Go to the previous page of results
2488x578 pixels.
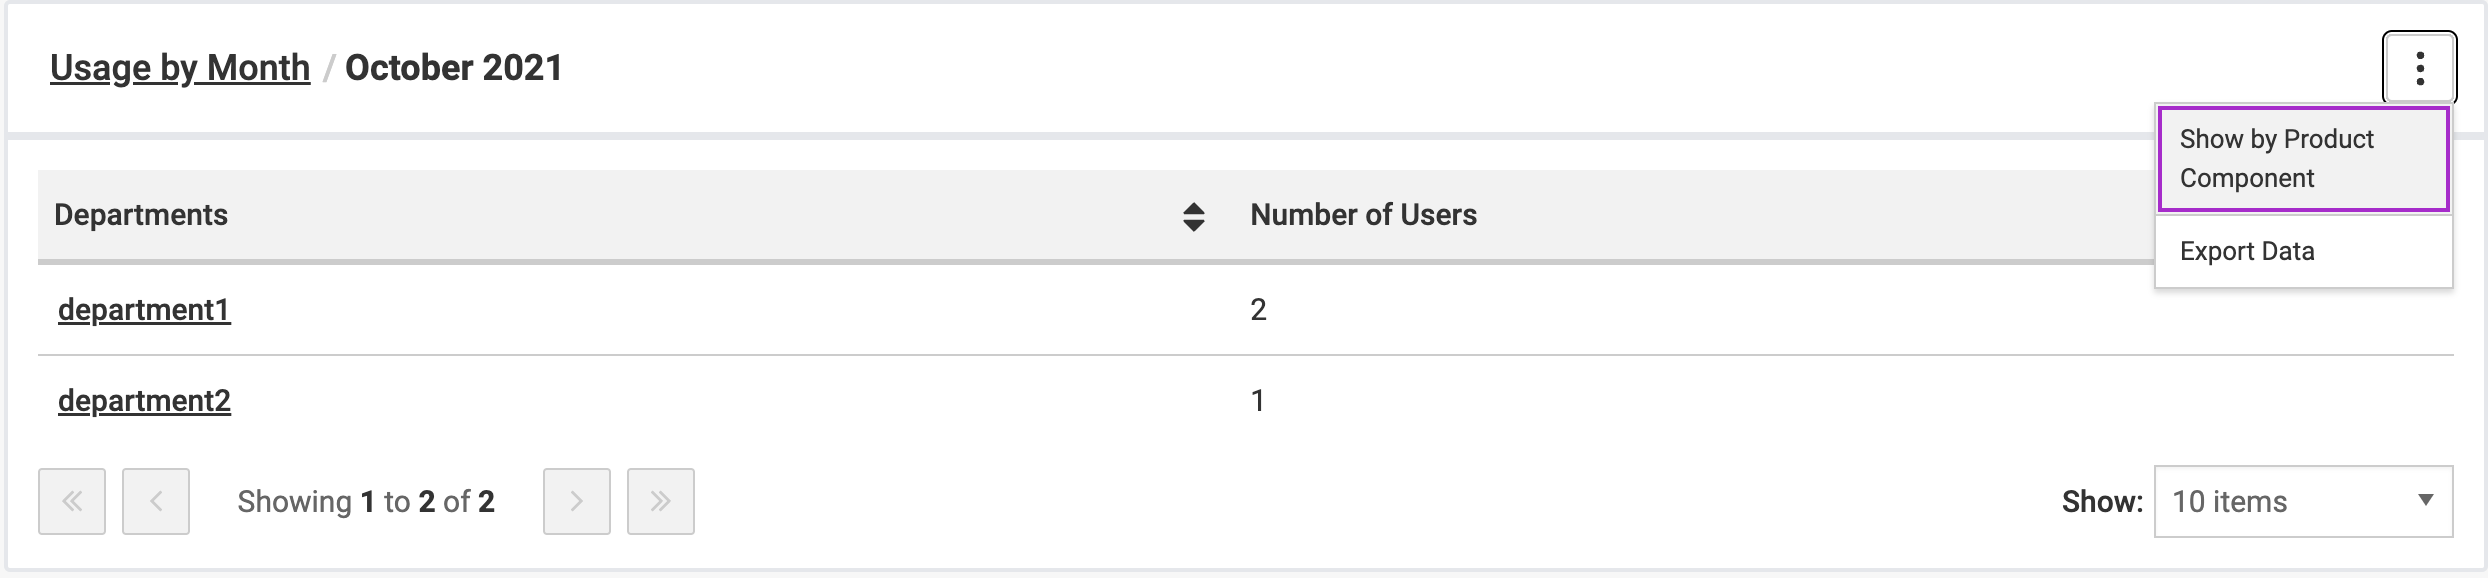[x=156, y=501]
